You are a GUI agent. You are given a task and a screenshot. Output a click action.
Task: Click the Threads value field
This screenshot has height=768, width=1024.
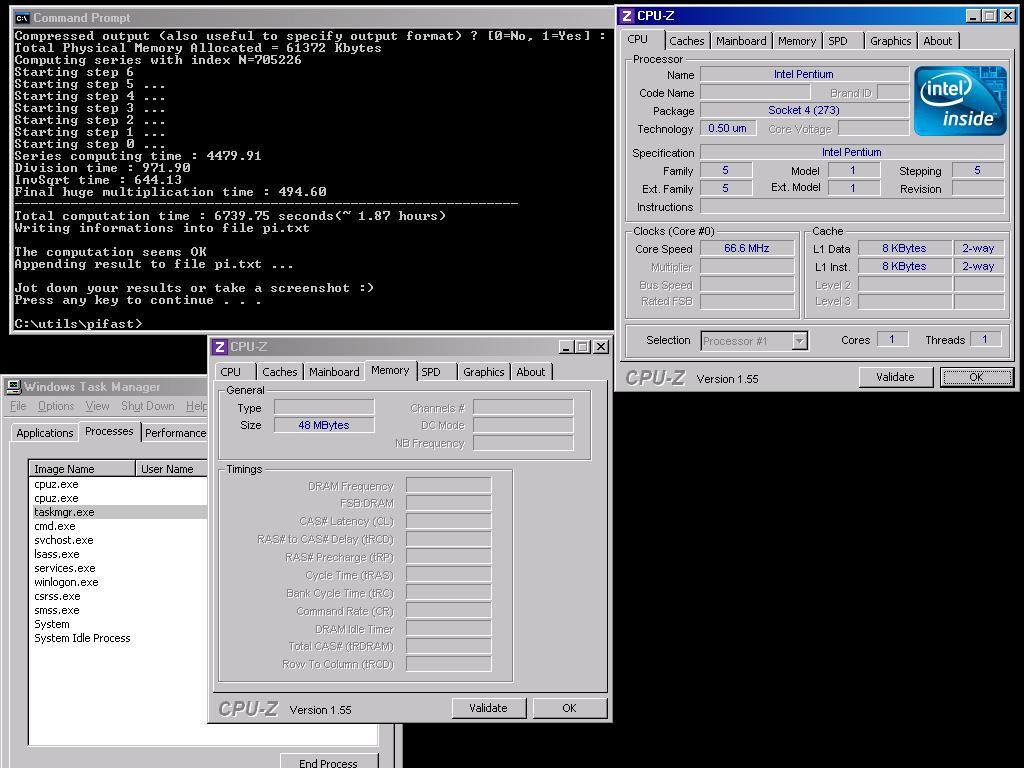pos(985,340)
